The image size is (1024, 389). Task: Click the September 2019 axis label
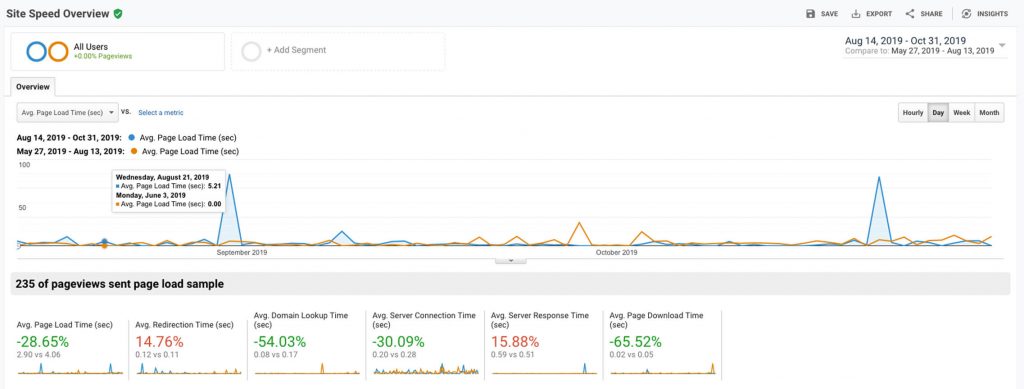tap(242, 253)
